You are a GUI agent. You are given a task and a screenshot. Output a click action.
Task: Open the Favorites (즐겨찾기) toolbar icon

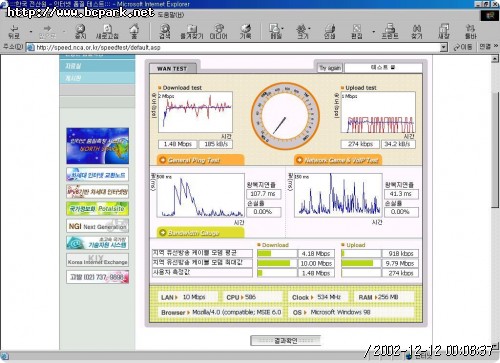192,31
